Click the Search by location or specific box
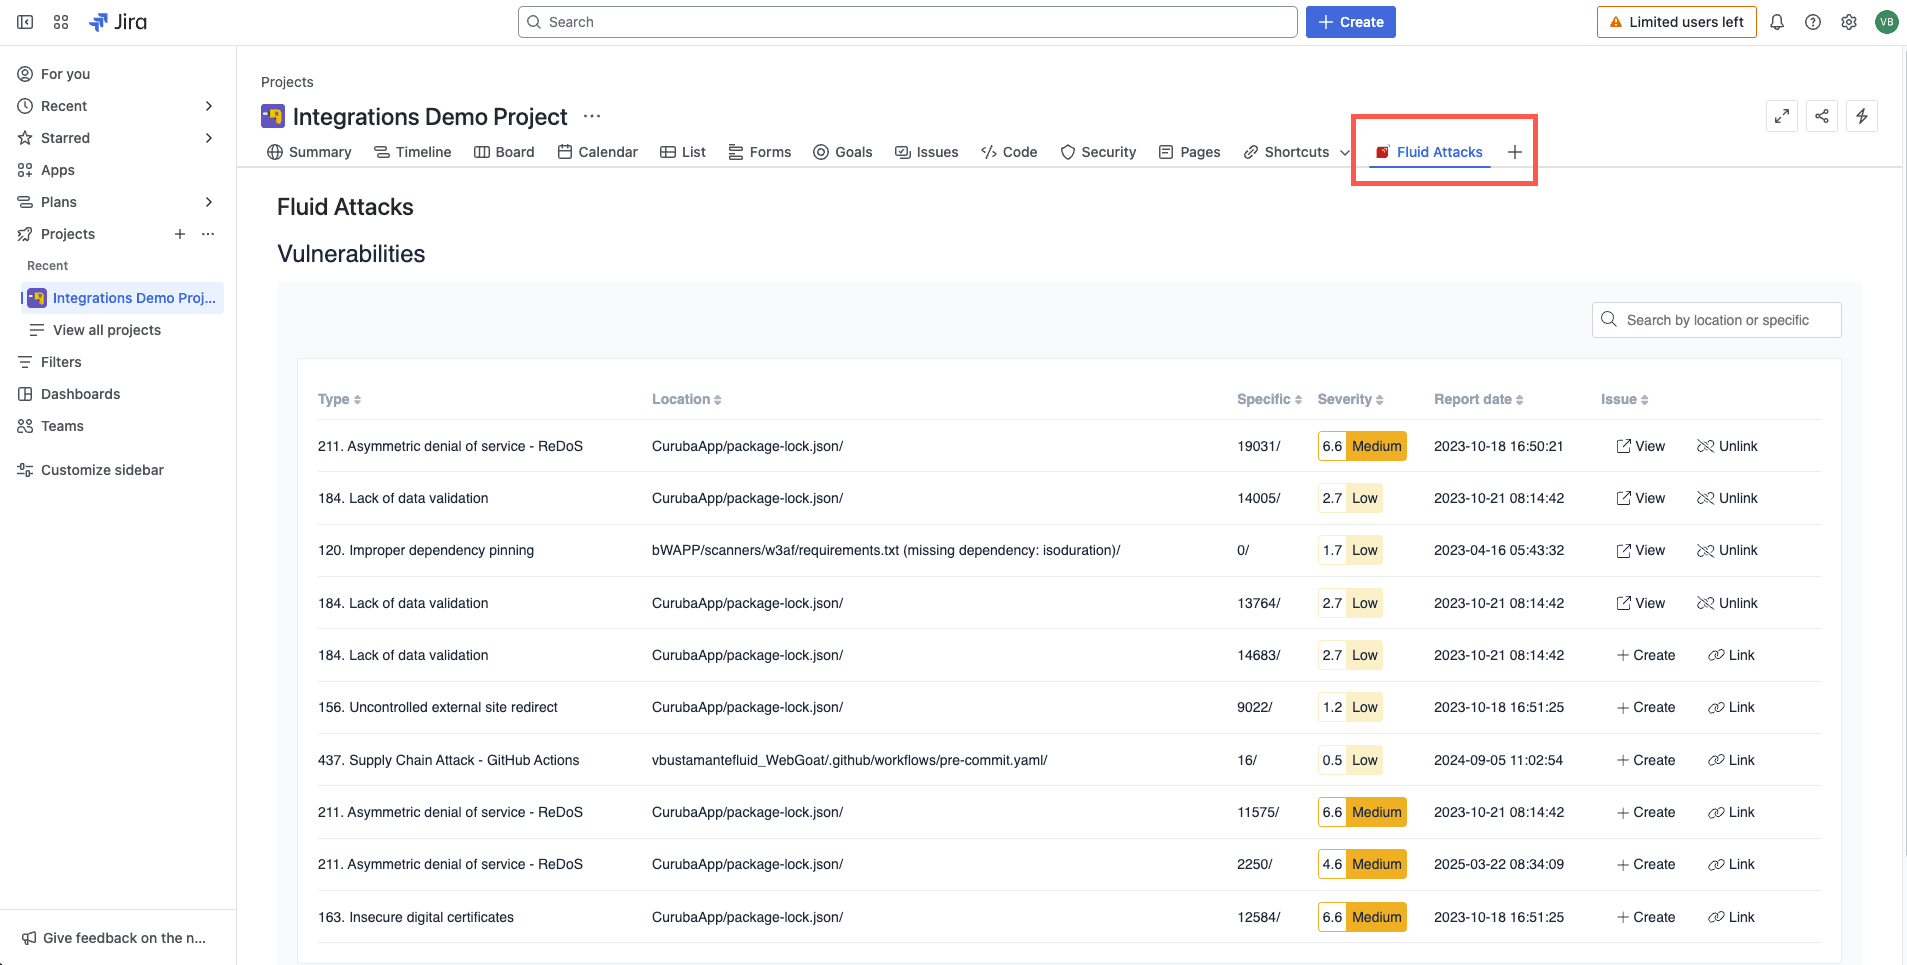Image resolution: width=1907 pixels, height=965 pixels. pyautogui.click(x=1716, y=320)
